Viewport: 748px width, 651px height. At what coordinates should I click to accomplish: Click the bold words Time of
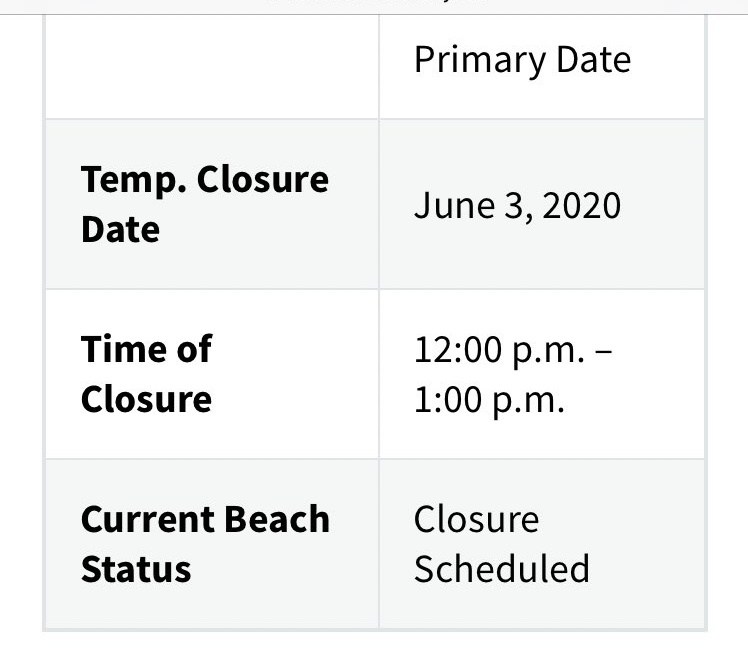146,350
